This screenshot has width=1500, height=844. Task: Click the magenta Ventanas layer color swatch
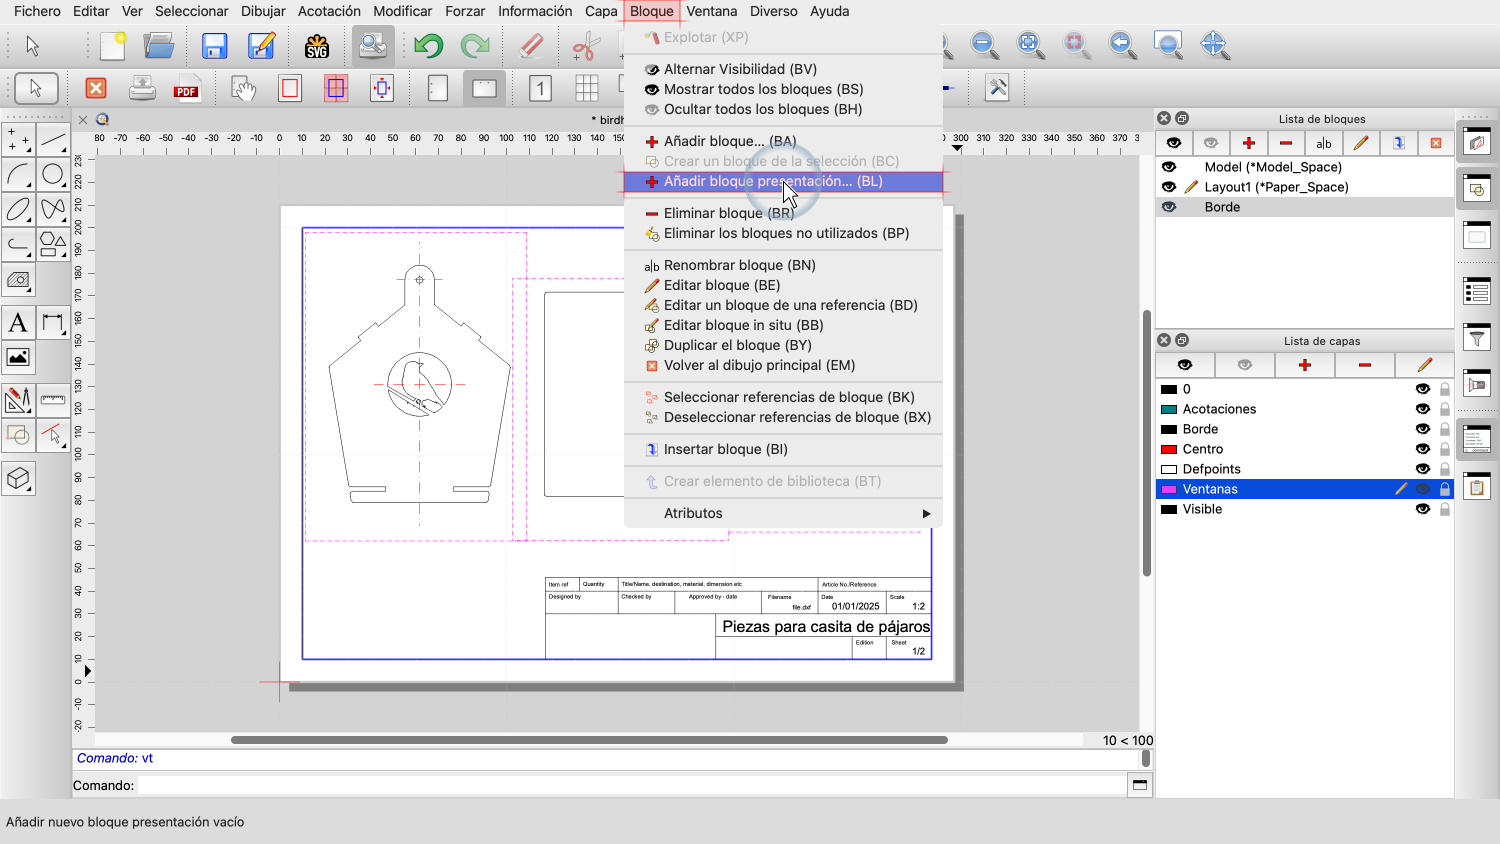click(x=1168, y=489)
